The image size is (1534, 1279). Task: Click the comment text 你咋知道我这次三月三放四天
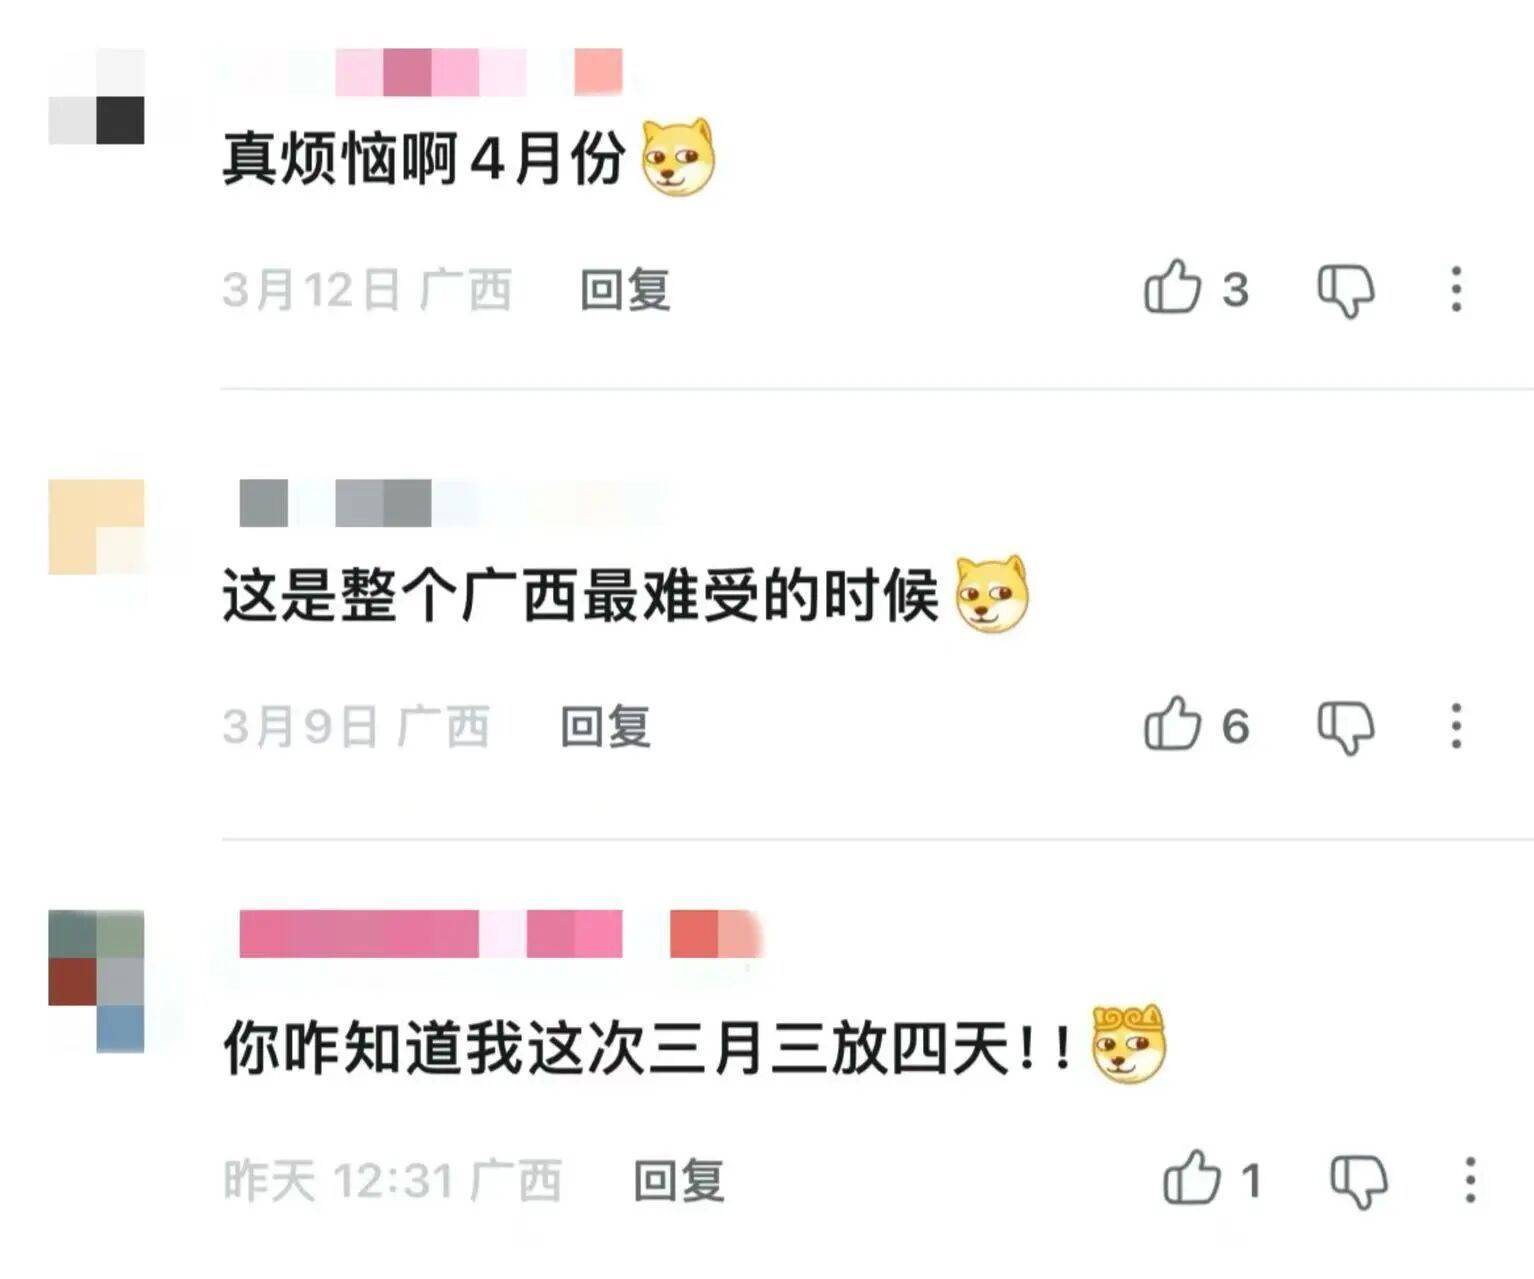[647, 1049]
